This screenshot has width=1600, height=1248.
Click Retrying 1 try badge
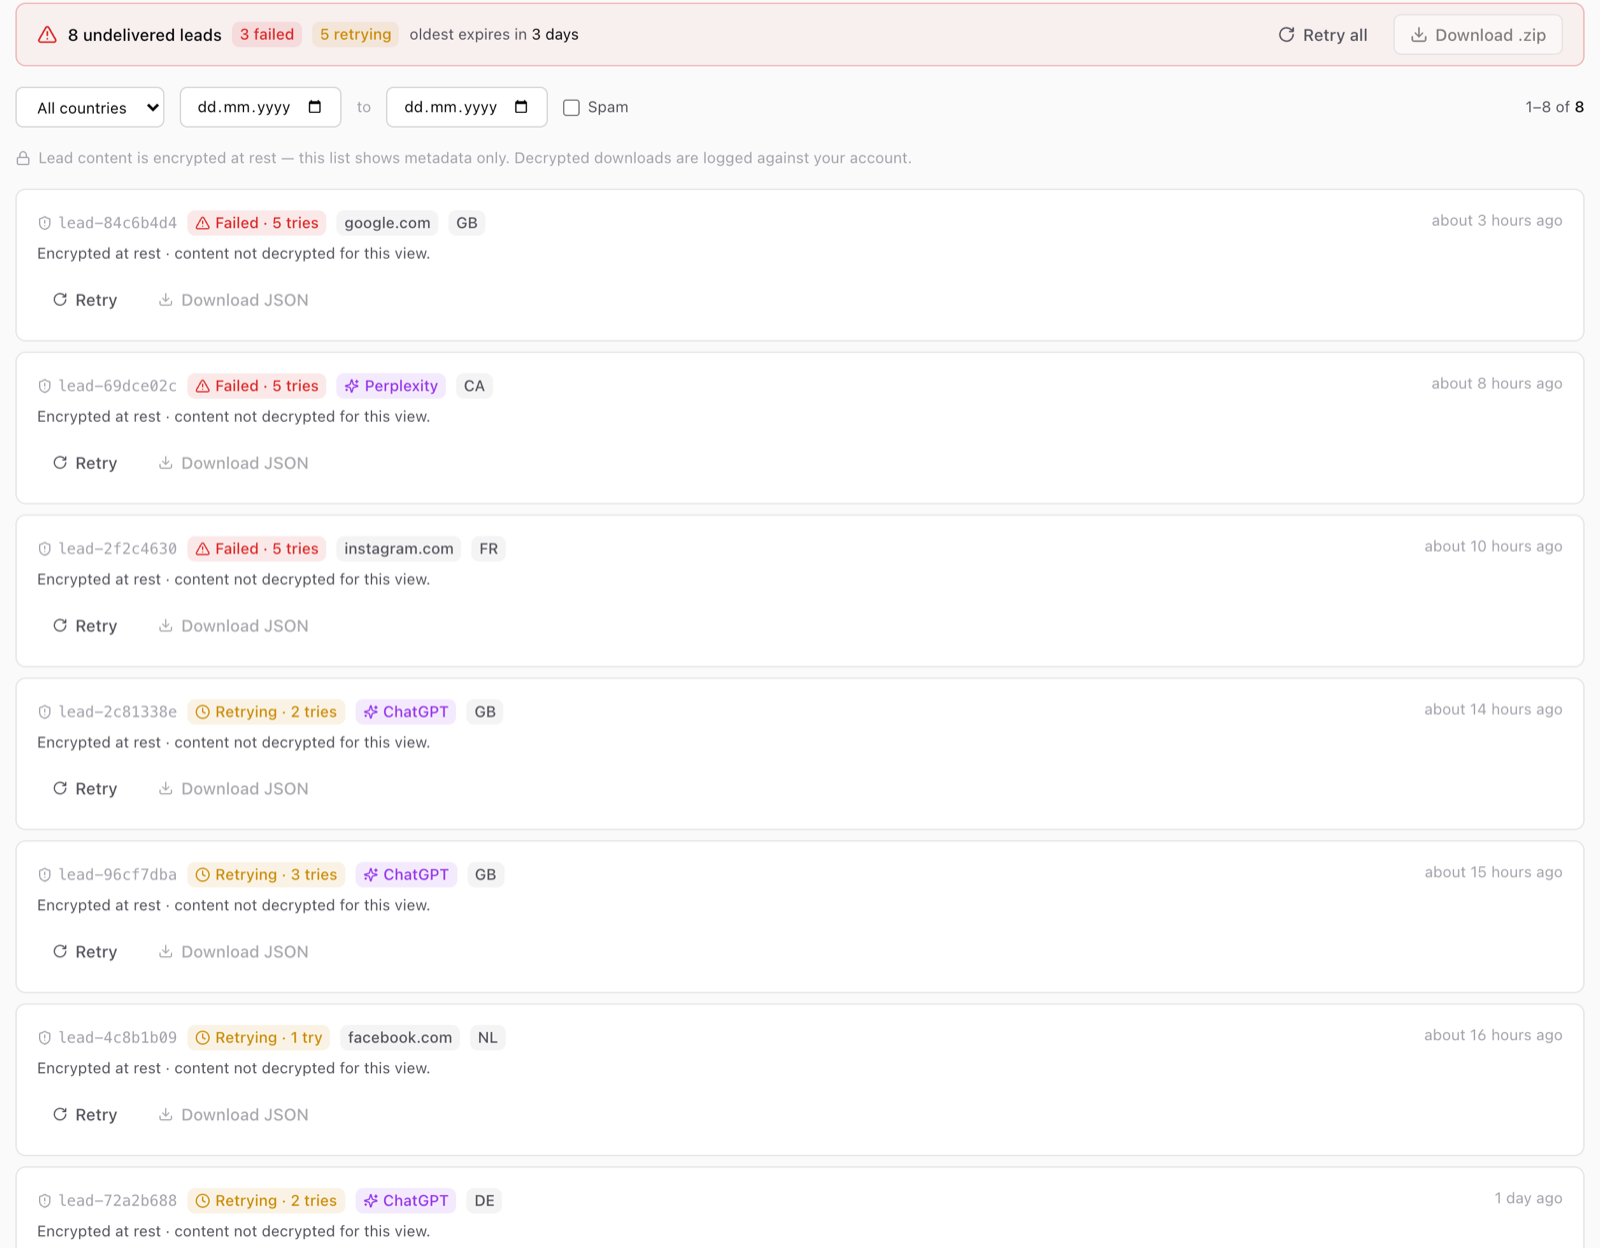pos(259,1038)
